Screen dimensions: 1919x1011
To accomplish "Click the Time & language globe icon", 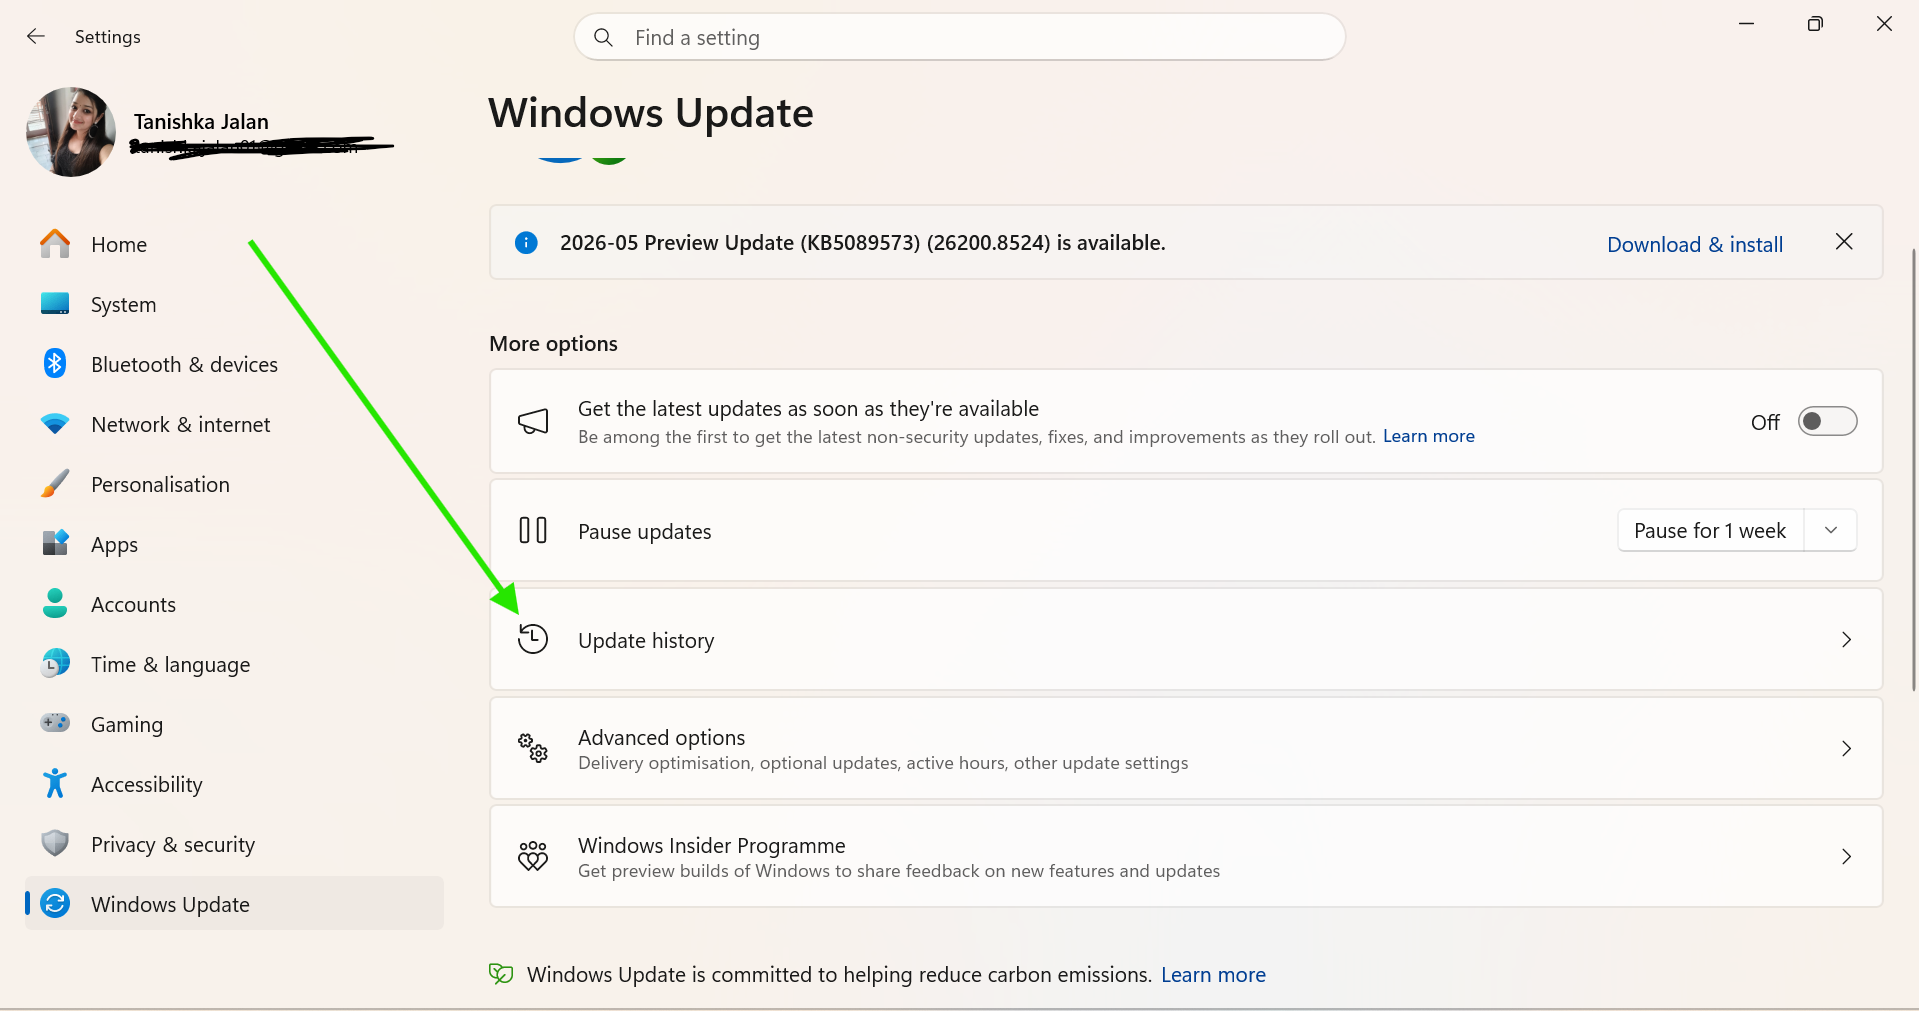I will point(55,663).
